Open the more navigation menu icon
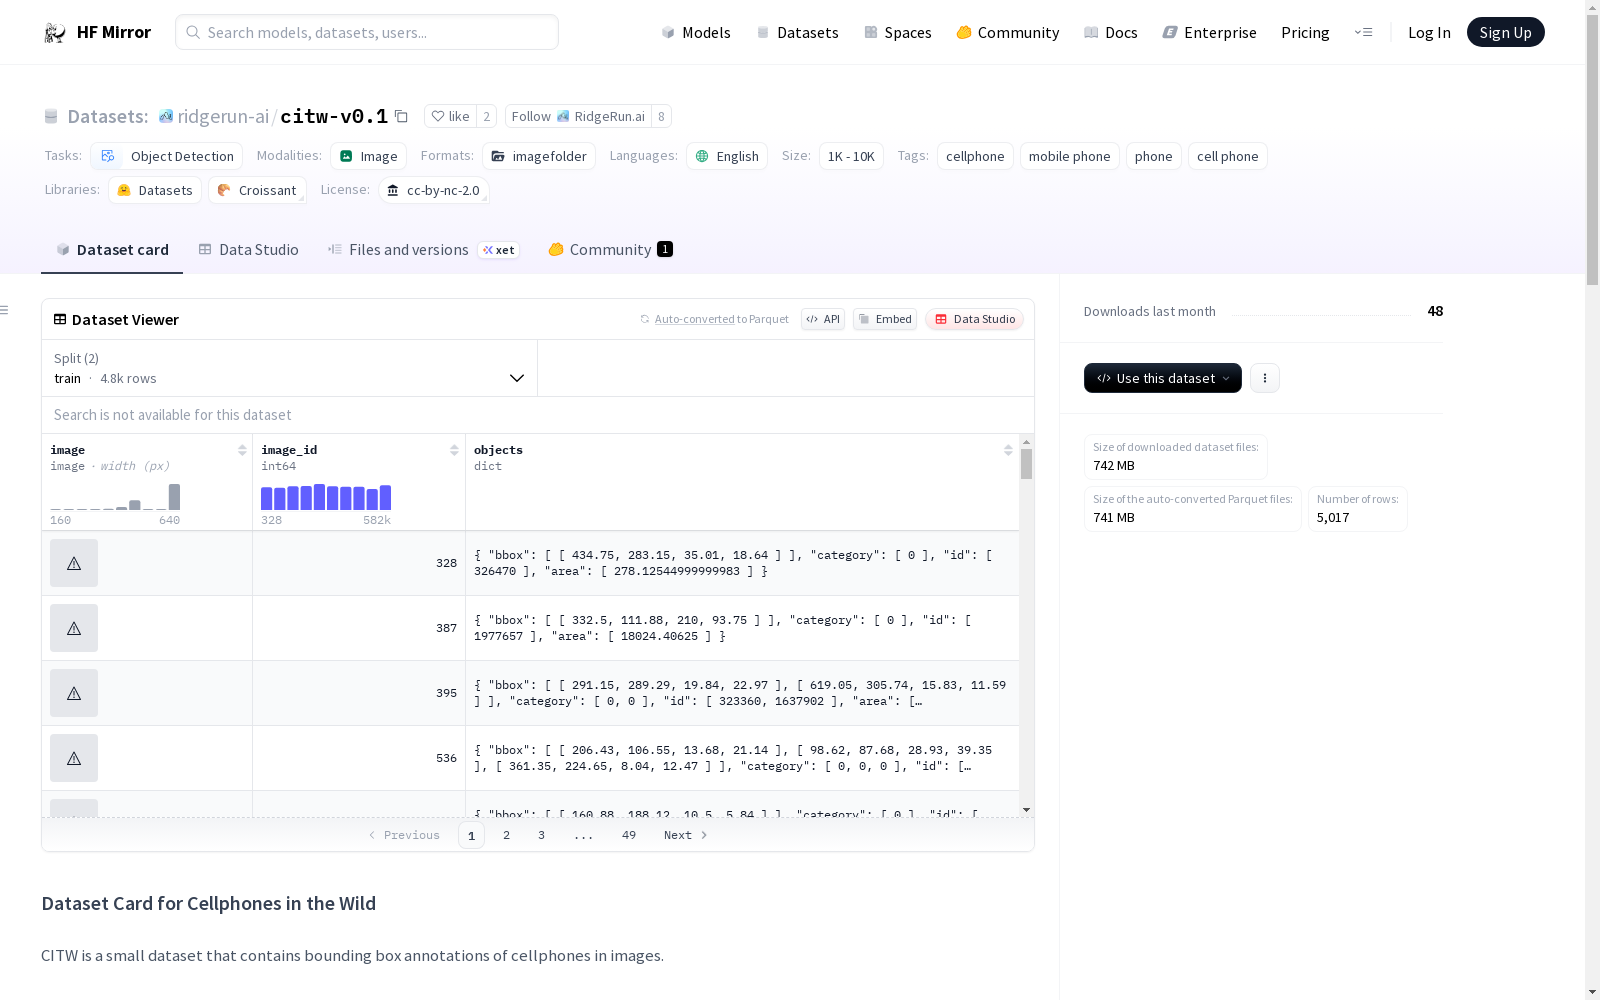This screenshot has height=1000, width=1600. point(1363,32)
